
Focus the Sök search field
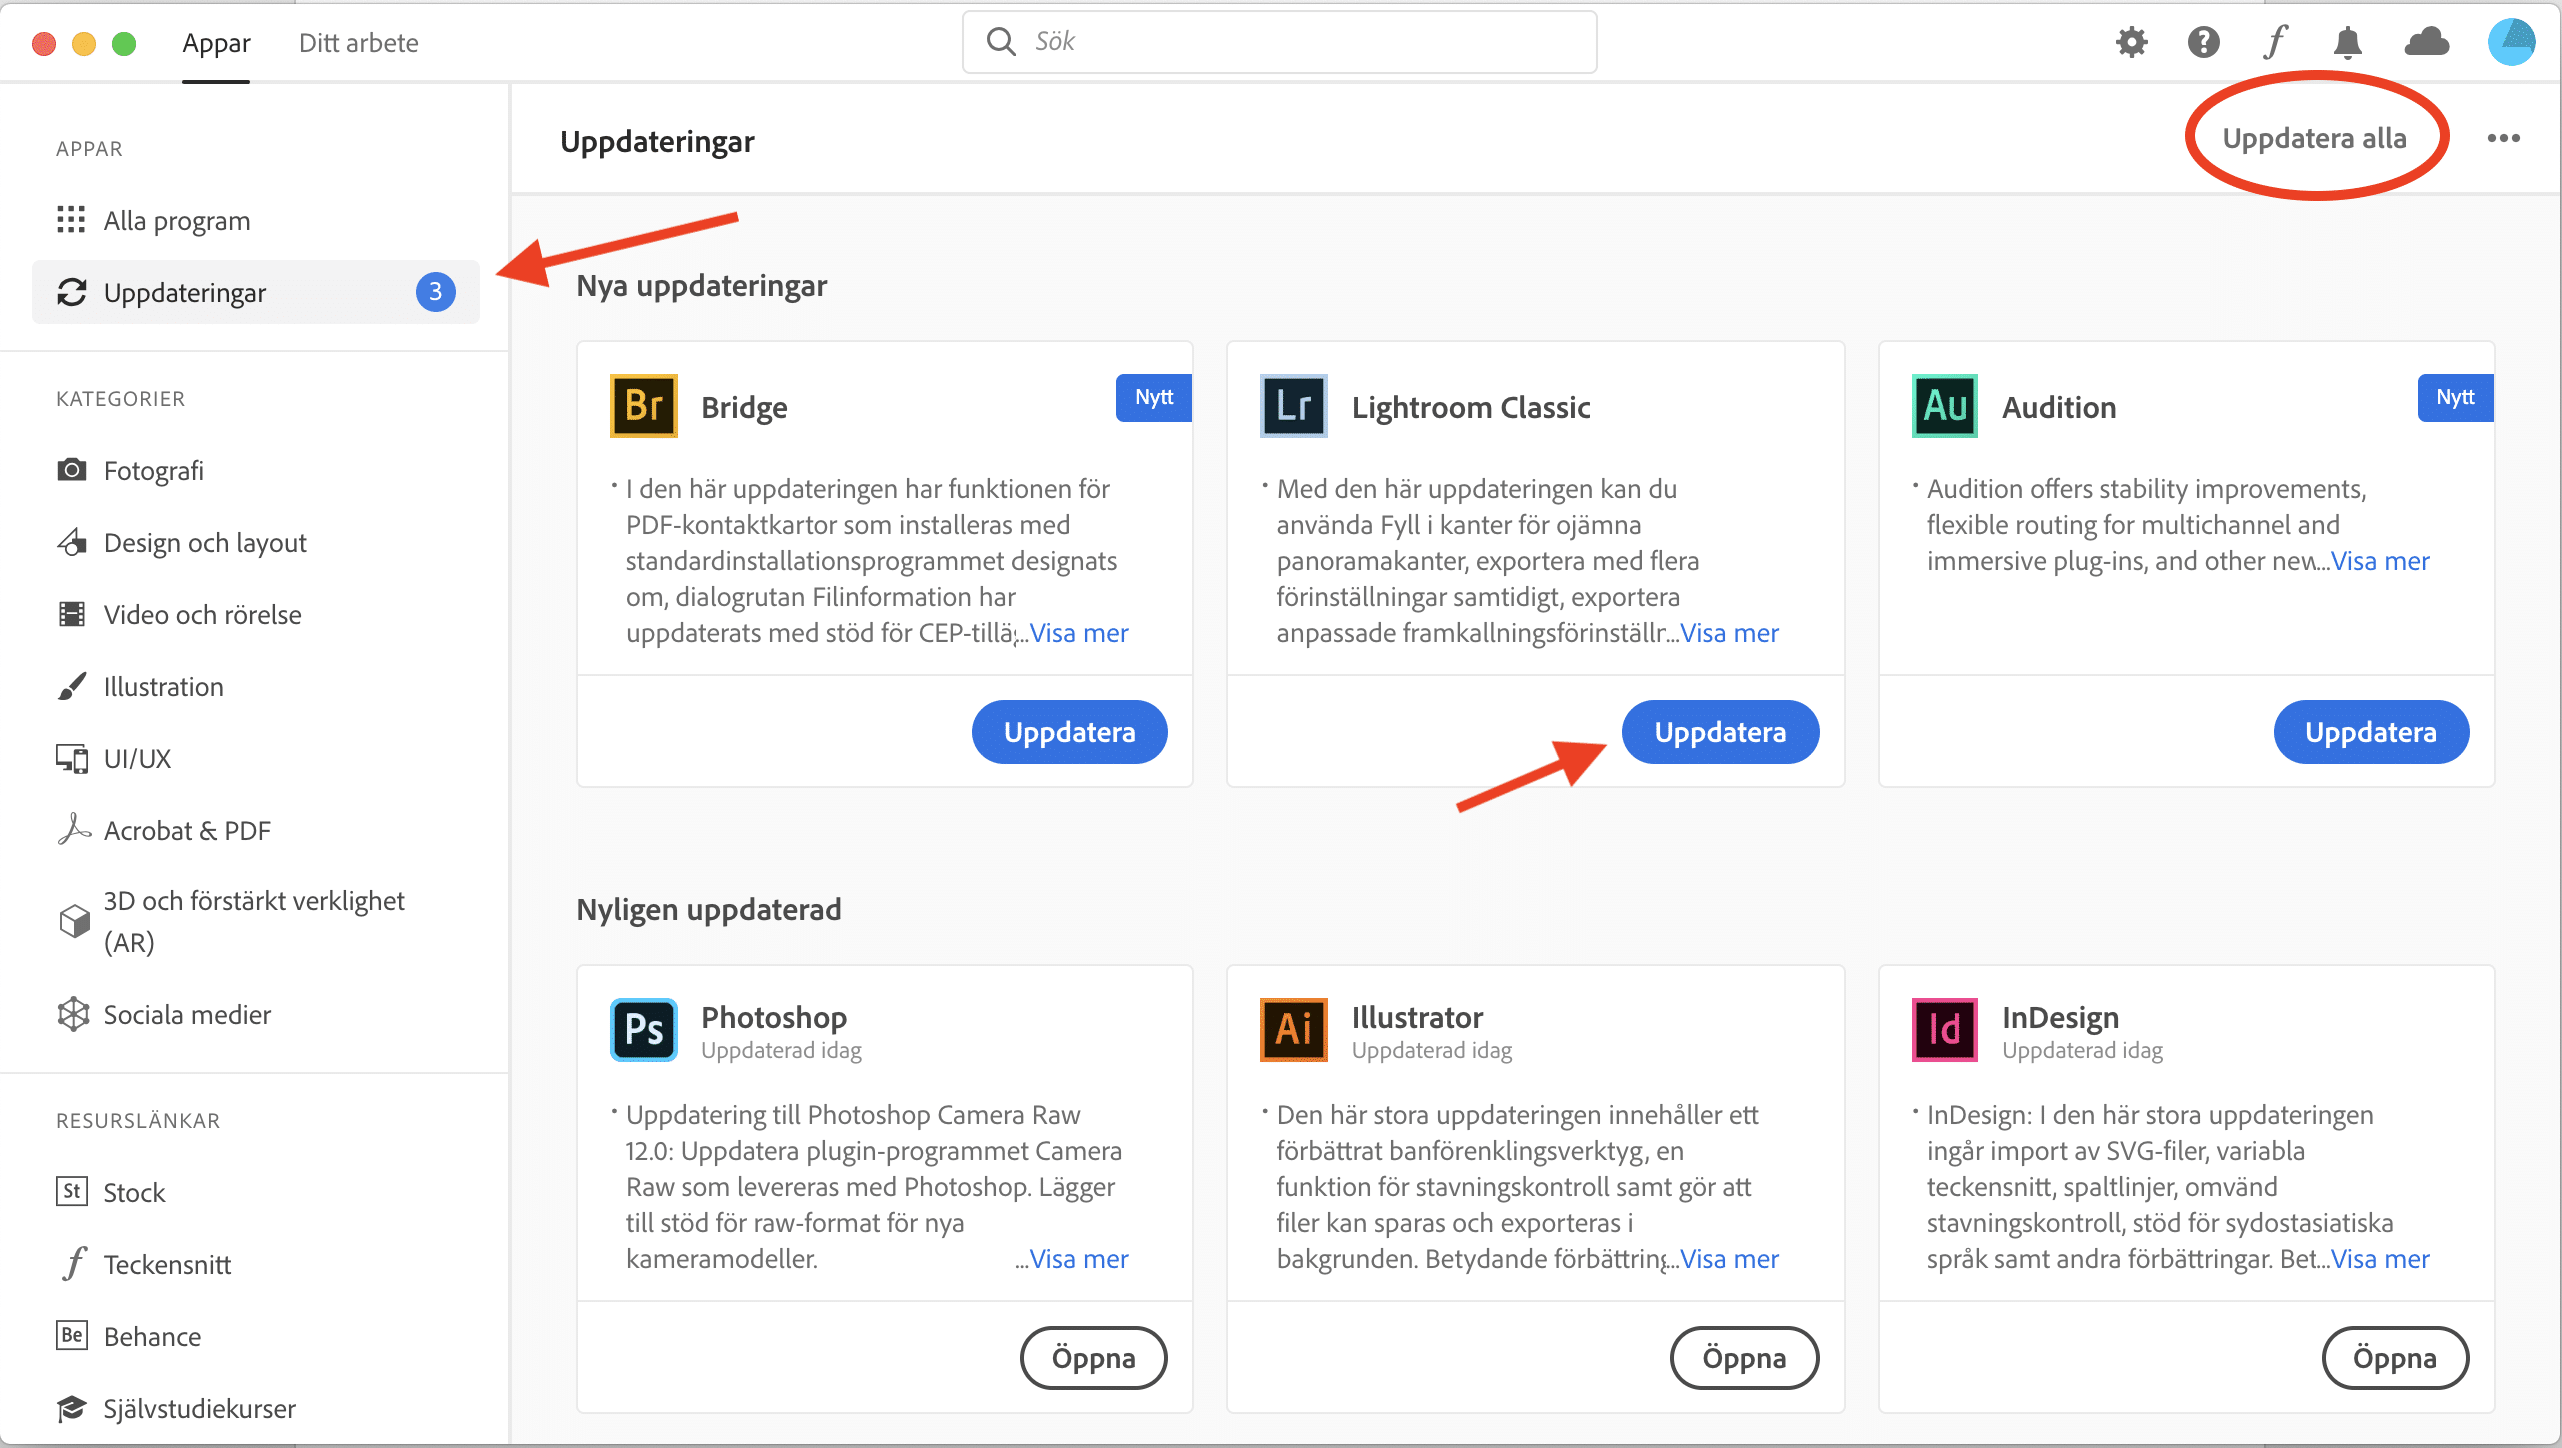tap(1279, 42)
